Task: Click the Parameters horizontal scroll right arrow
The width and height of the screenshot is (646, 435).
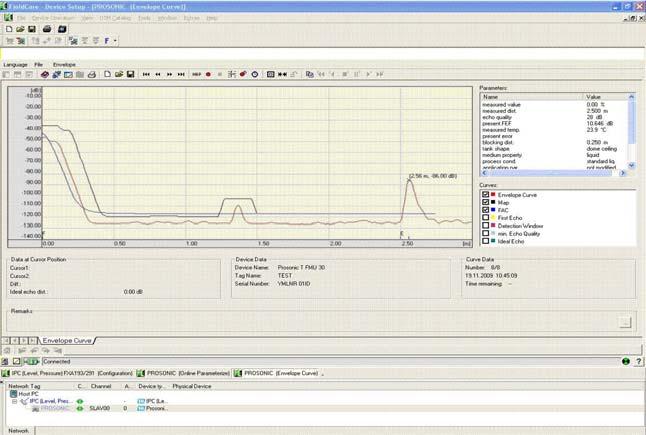Action: pyautogui.click(x=623, y=173)
